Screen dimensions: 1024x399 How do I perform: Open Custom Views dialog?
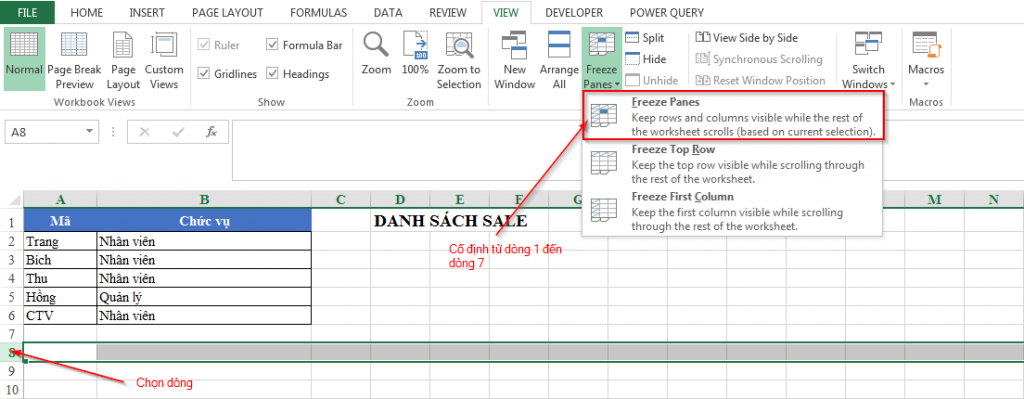[x=164, y=59]
